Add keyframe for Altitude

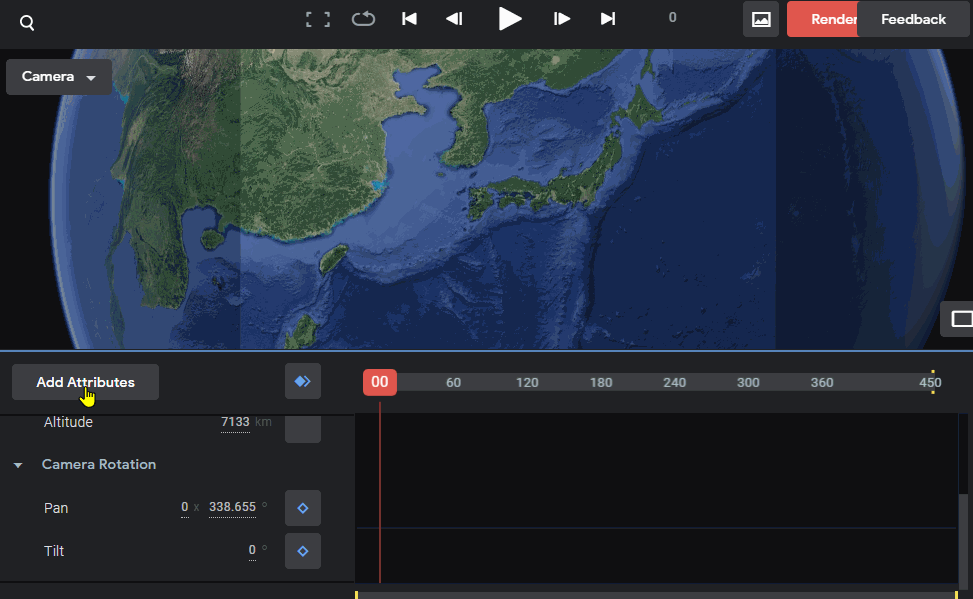(303, 428)
